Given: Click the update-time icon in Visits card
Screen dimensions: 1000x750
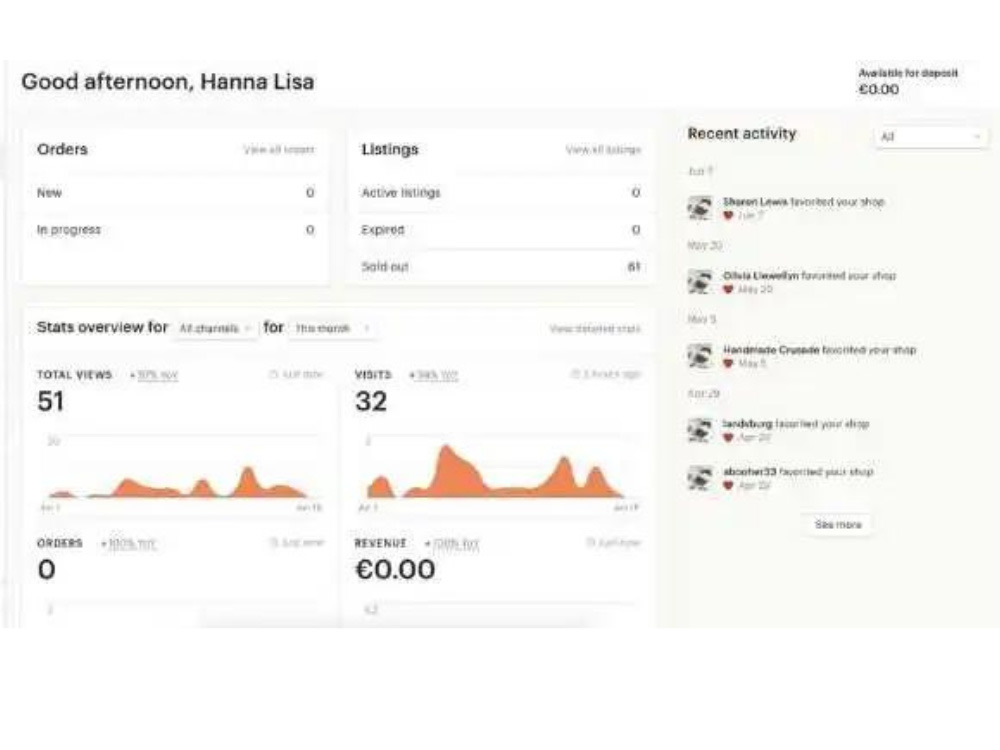Looking at the screenshot, I should [575, 374].
